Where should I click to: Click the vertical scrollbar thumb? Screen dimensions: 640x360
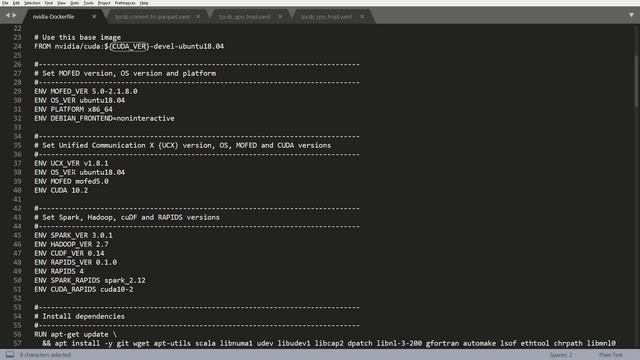(x=637, y=81)
